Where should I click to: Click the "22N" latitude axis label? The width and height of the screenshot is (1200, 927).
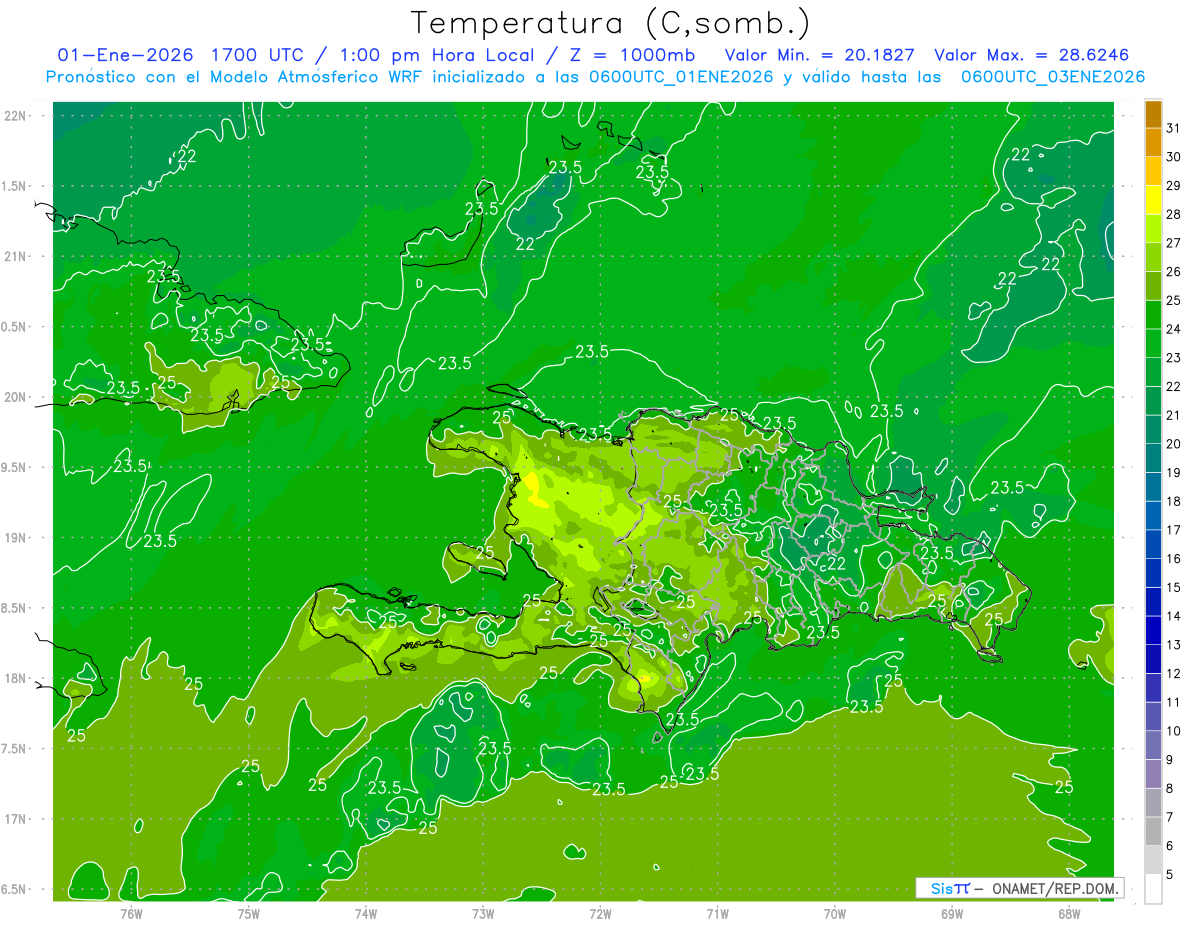tap(16, 116)
